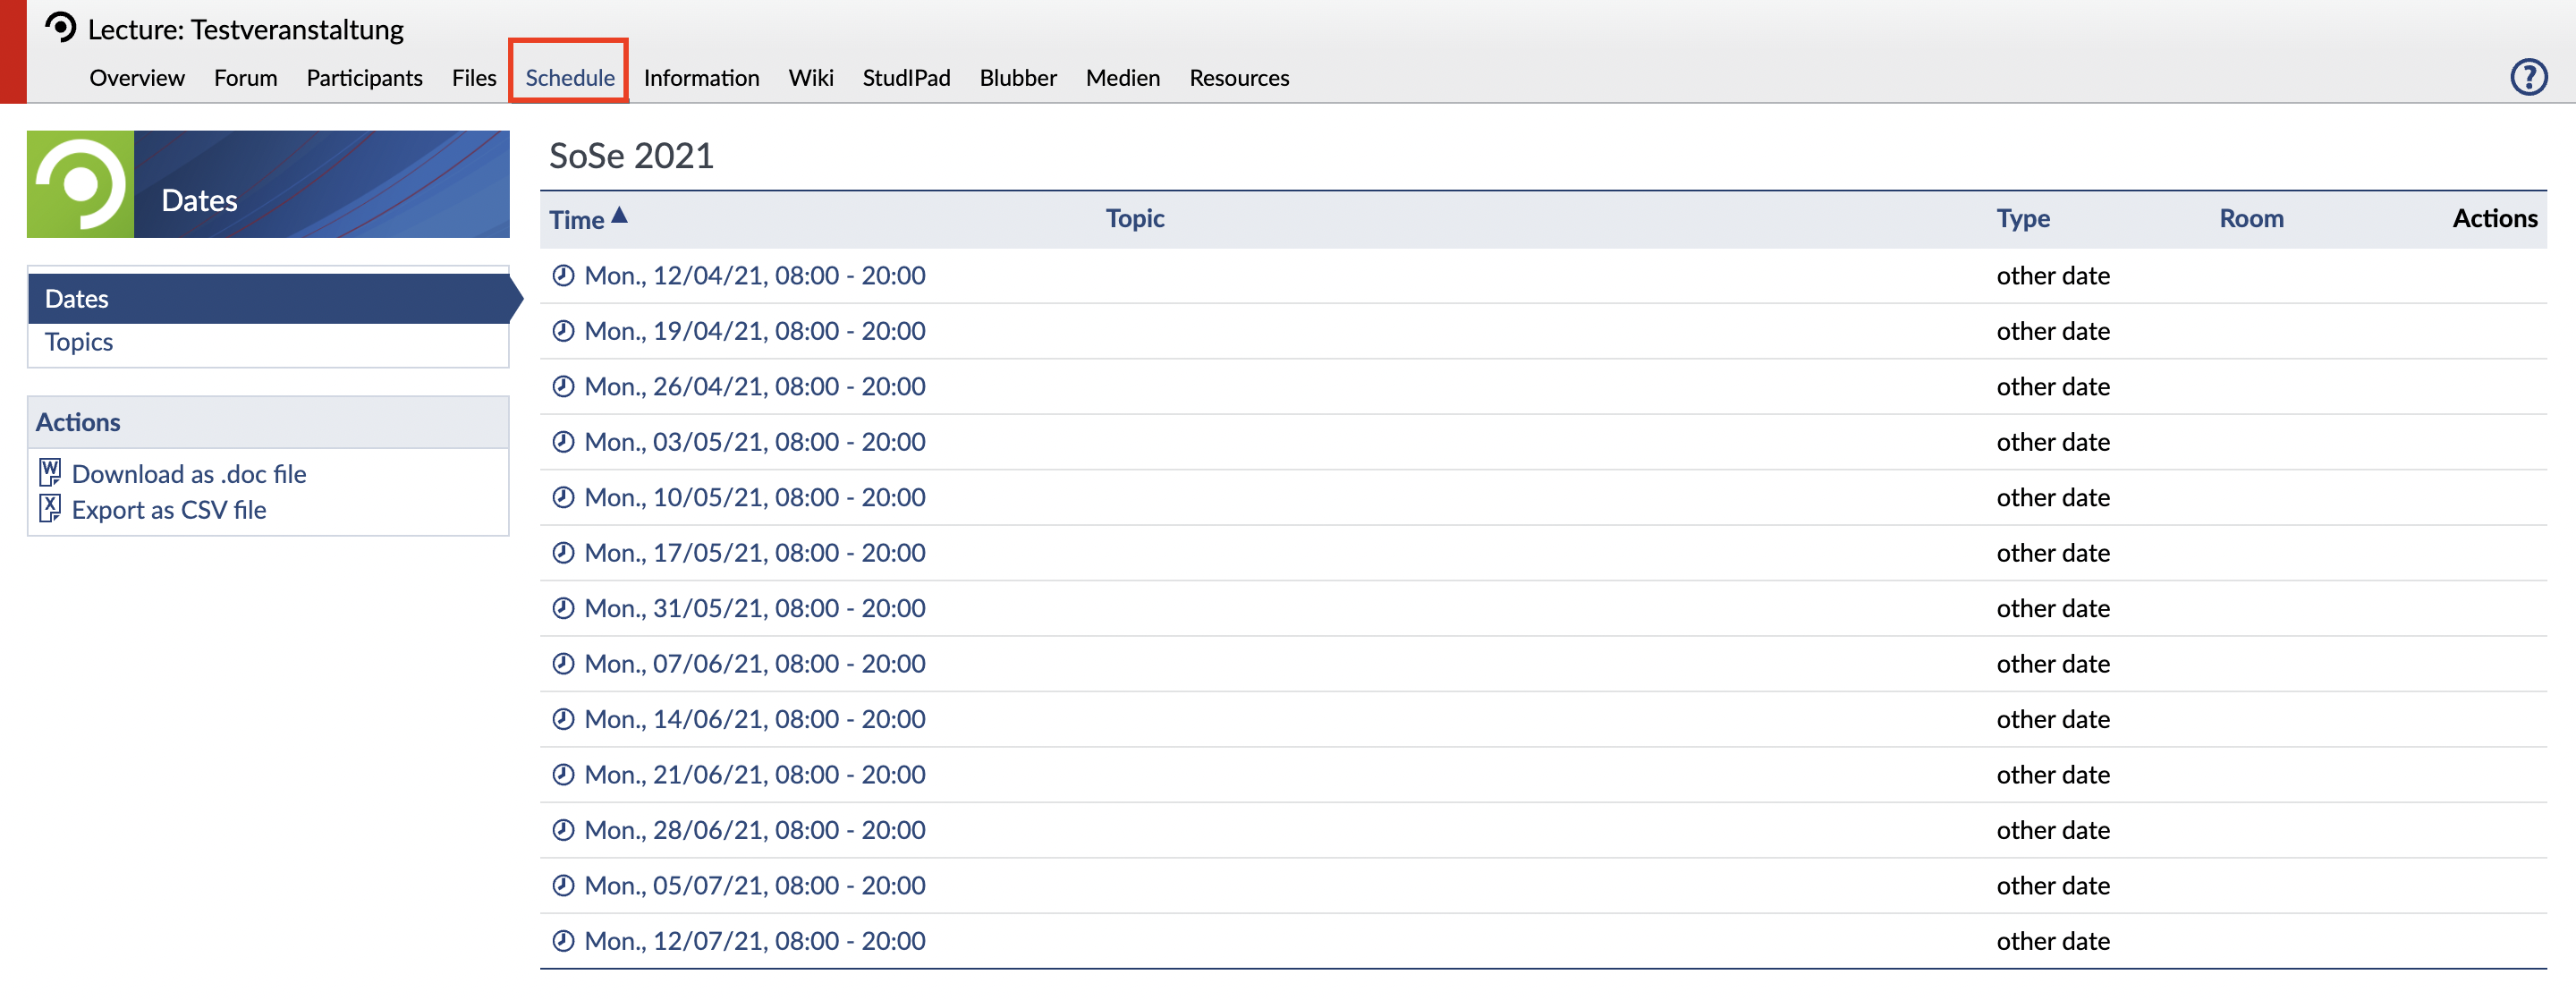2576x1000 pixels.
Task: Click the Stud.IP logo beside Lecture title
Action: coord(61,27)
